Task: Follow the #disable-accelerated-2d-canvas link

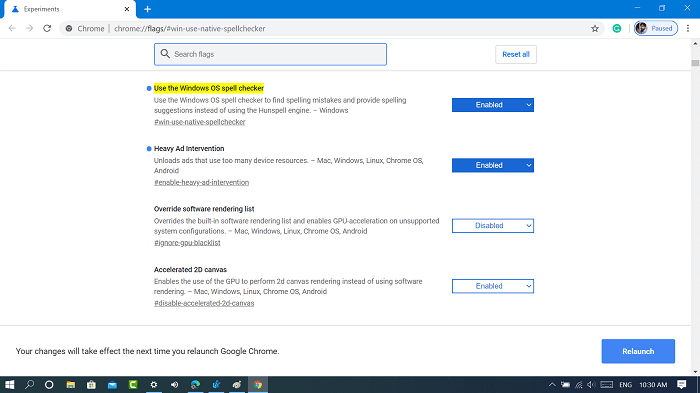Action: (x=204, y=303)
